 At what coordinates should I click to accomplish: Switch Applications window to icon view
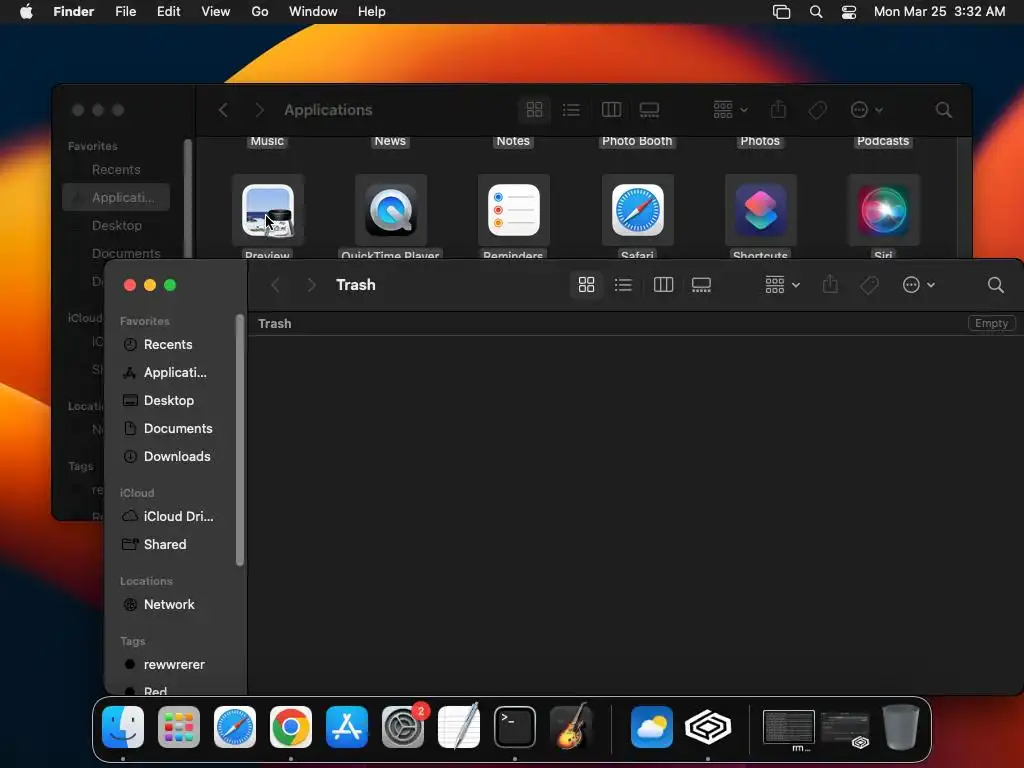click(x=534, y=110)
